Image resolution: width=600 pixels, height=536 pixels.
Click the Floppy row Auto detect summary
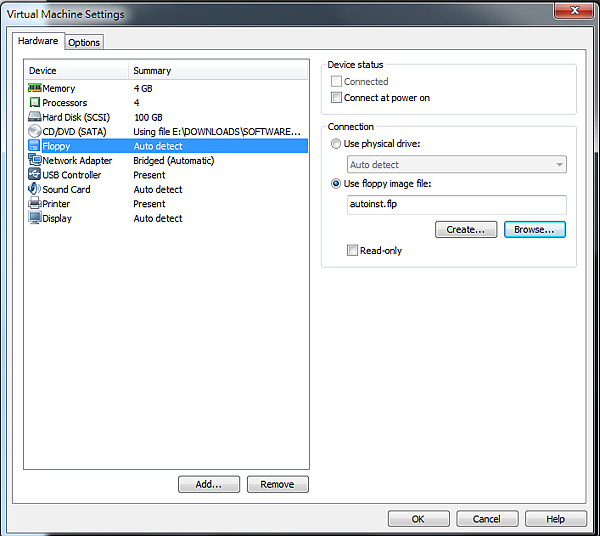coord(158,146)
